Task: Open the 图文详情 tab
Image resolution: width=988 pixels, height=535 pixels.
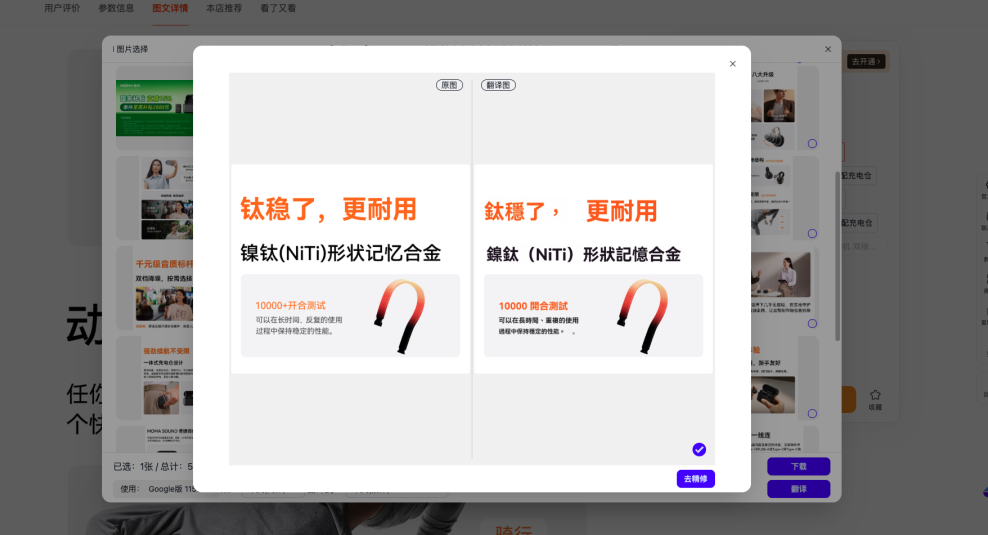Action: pos(170,8)
